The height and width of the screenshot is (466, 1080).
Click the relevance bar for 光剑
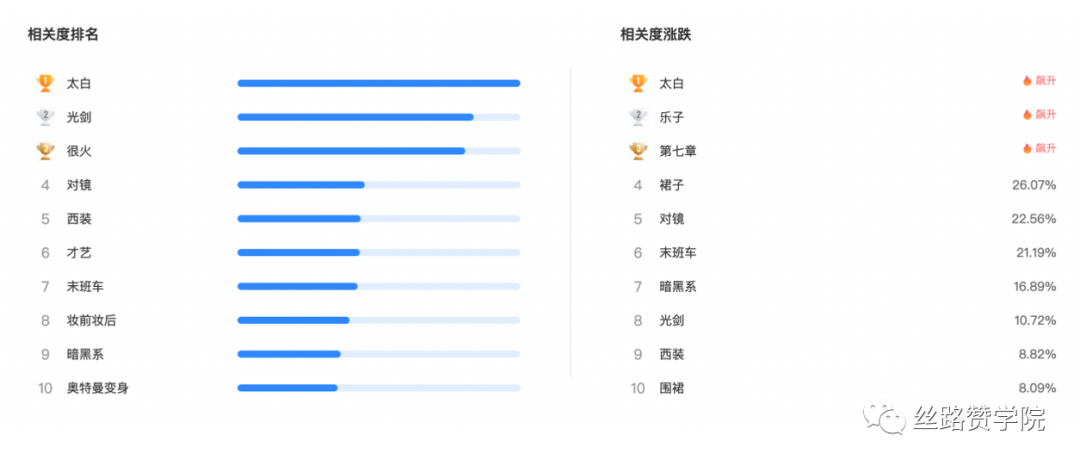click(379, 117)
